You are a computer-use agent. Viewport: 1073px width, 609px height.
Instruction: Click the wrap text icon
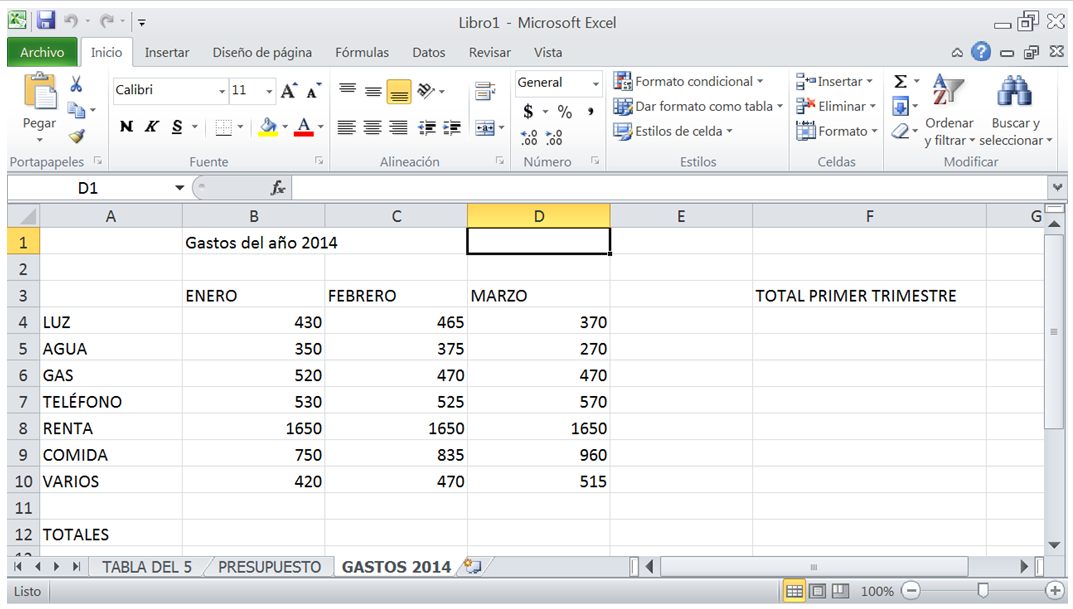pos(485,90)
